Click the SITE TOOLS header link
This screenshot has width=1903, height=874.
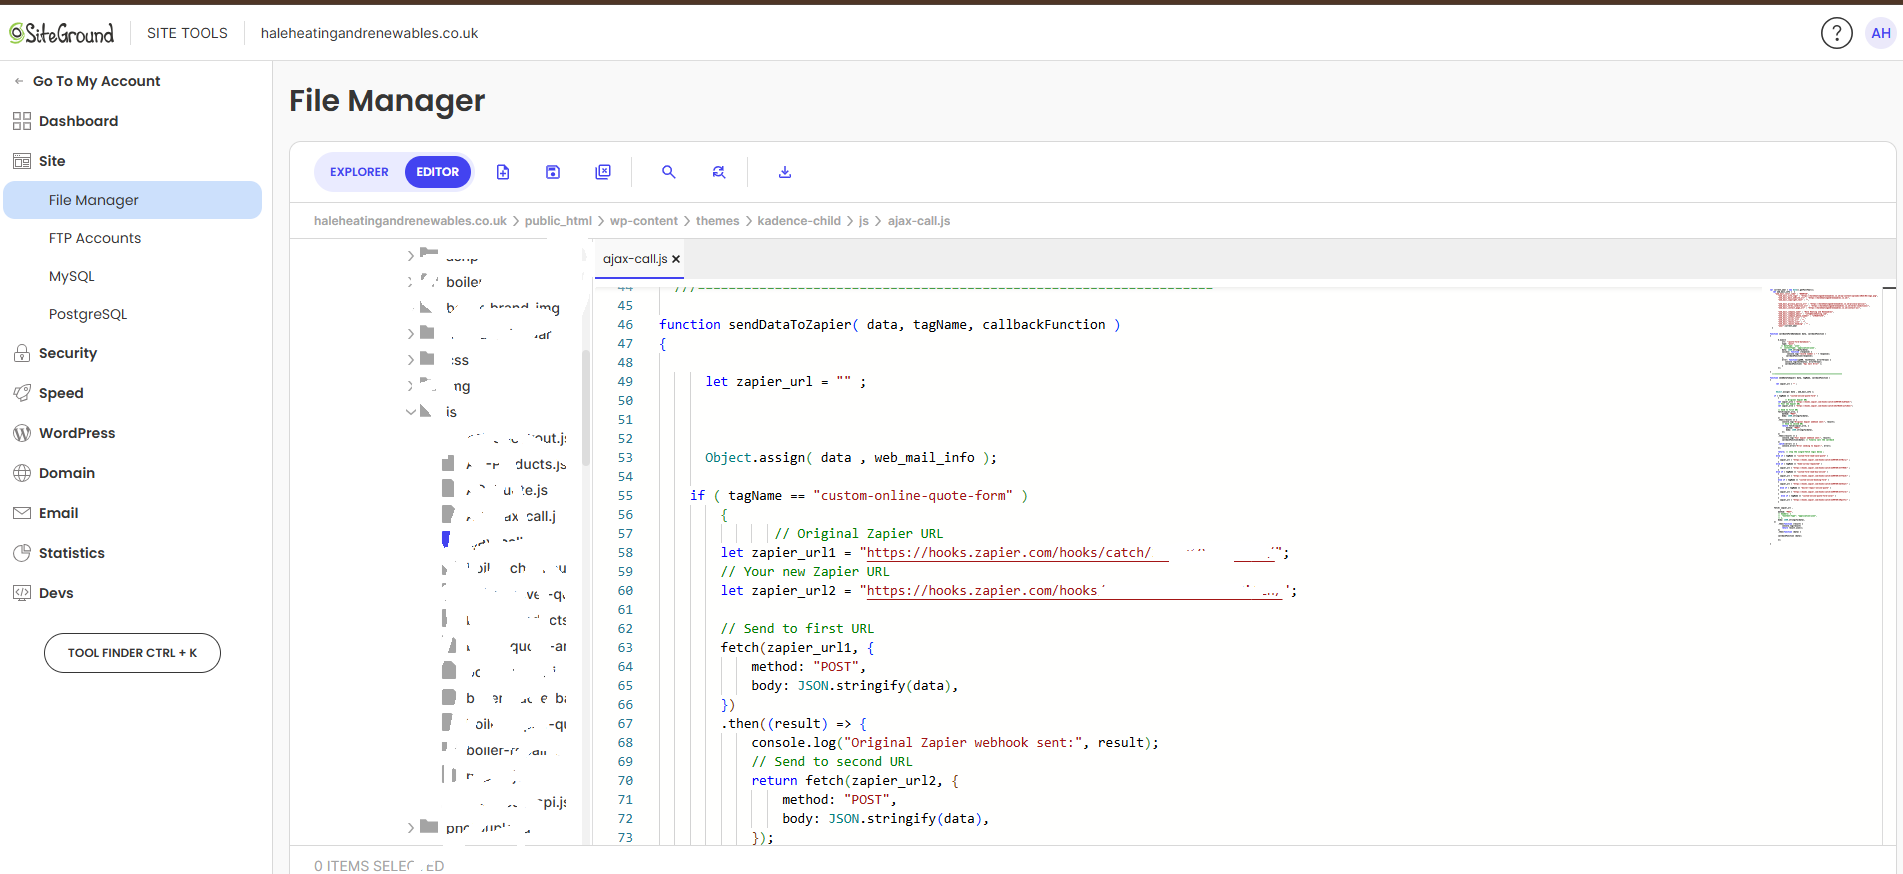point(187,33)
